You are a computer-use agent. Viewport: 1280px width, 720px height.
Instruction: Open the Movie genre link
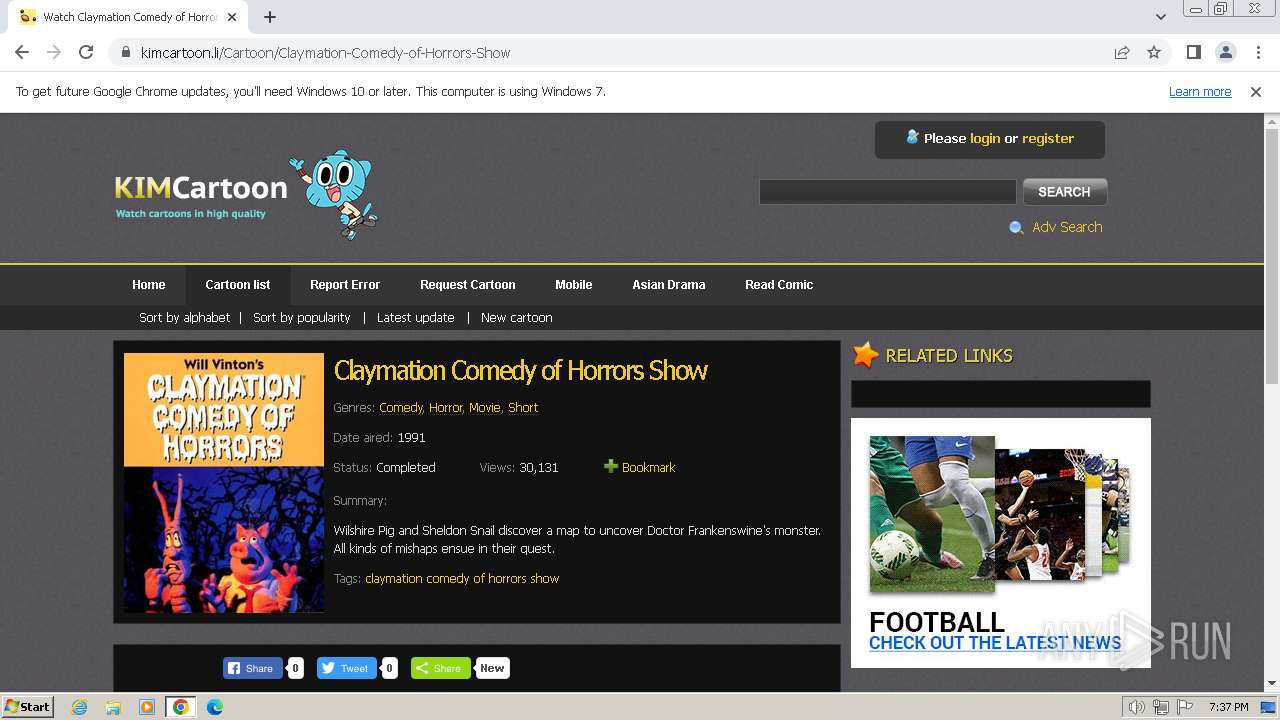click(485, 407)
